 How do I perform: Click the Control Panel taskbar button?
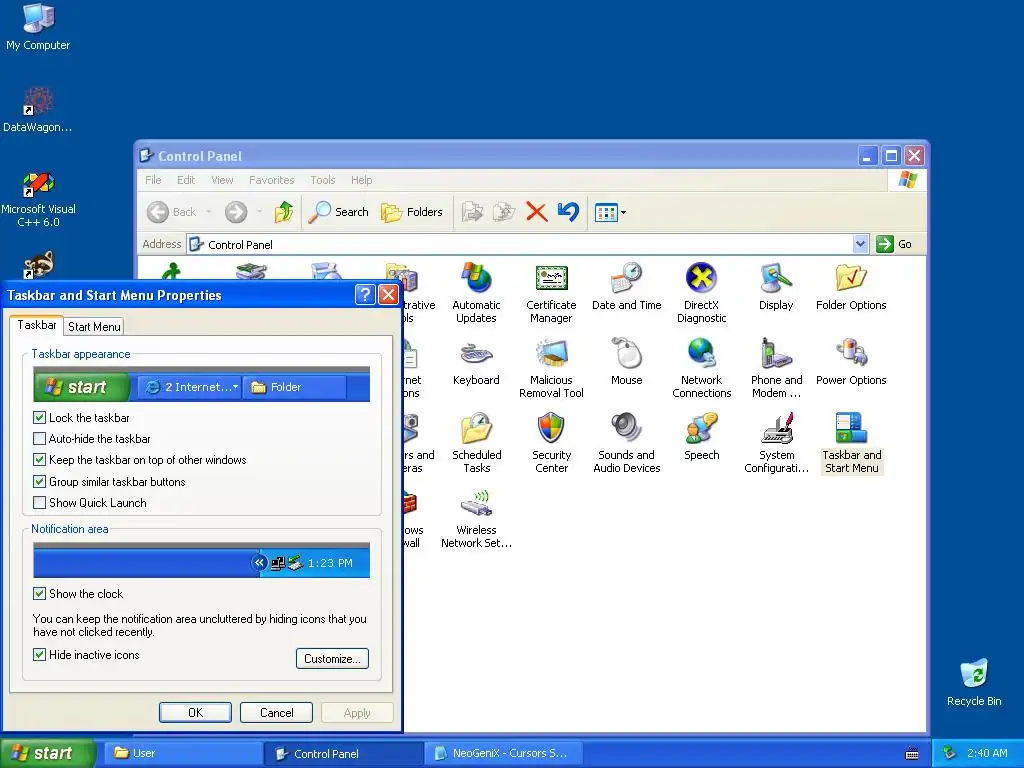(344, 754)
